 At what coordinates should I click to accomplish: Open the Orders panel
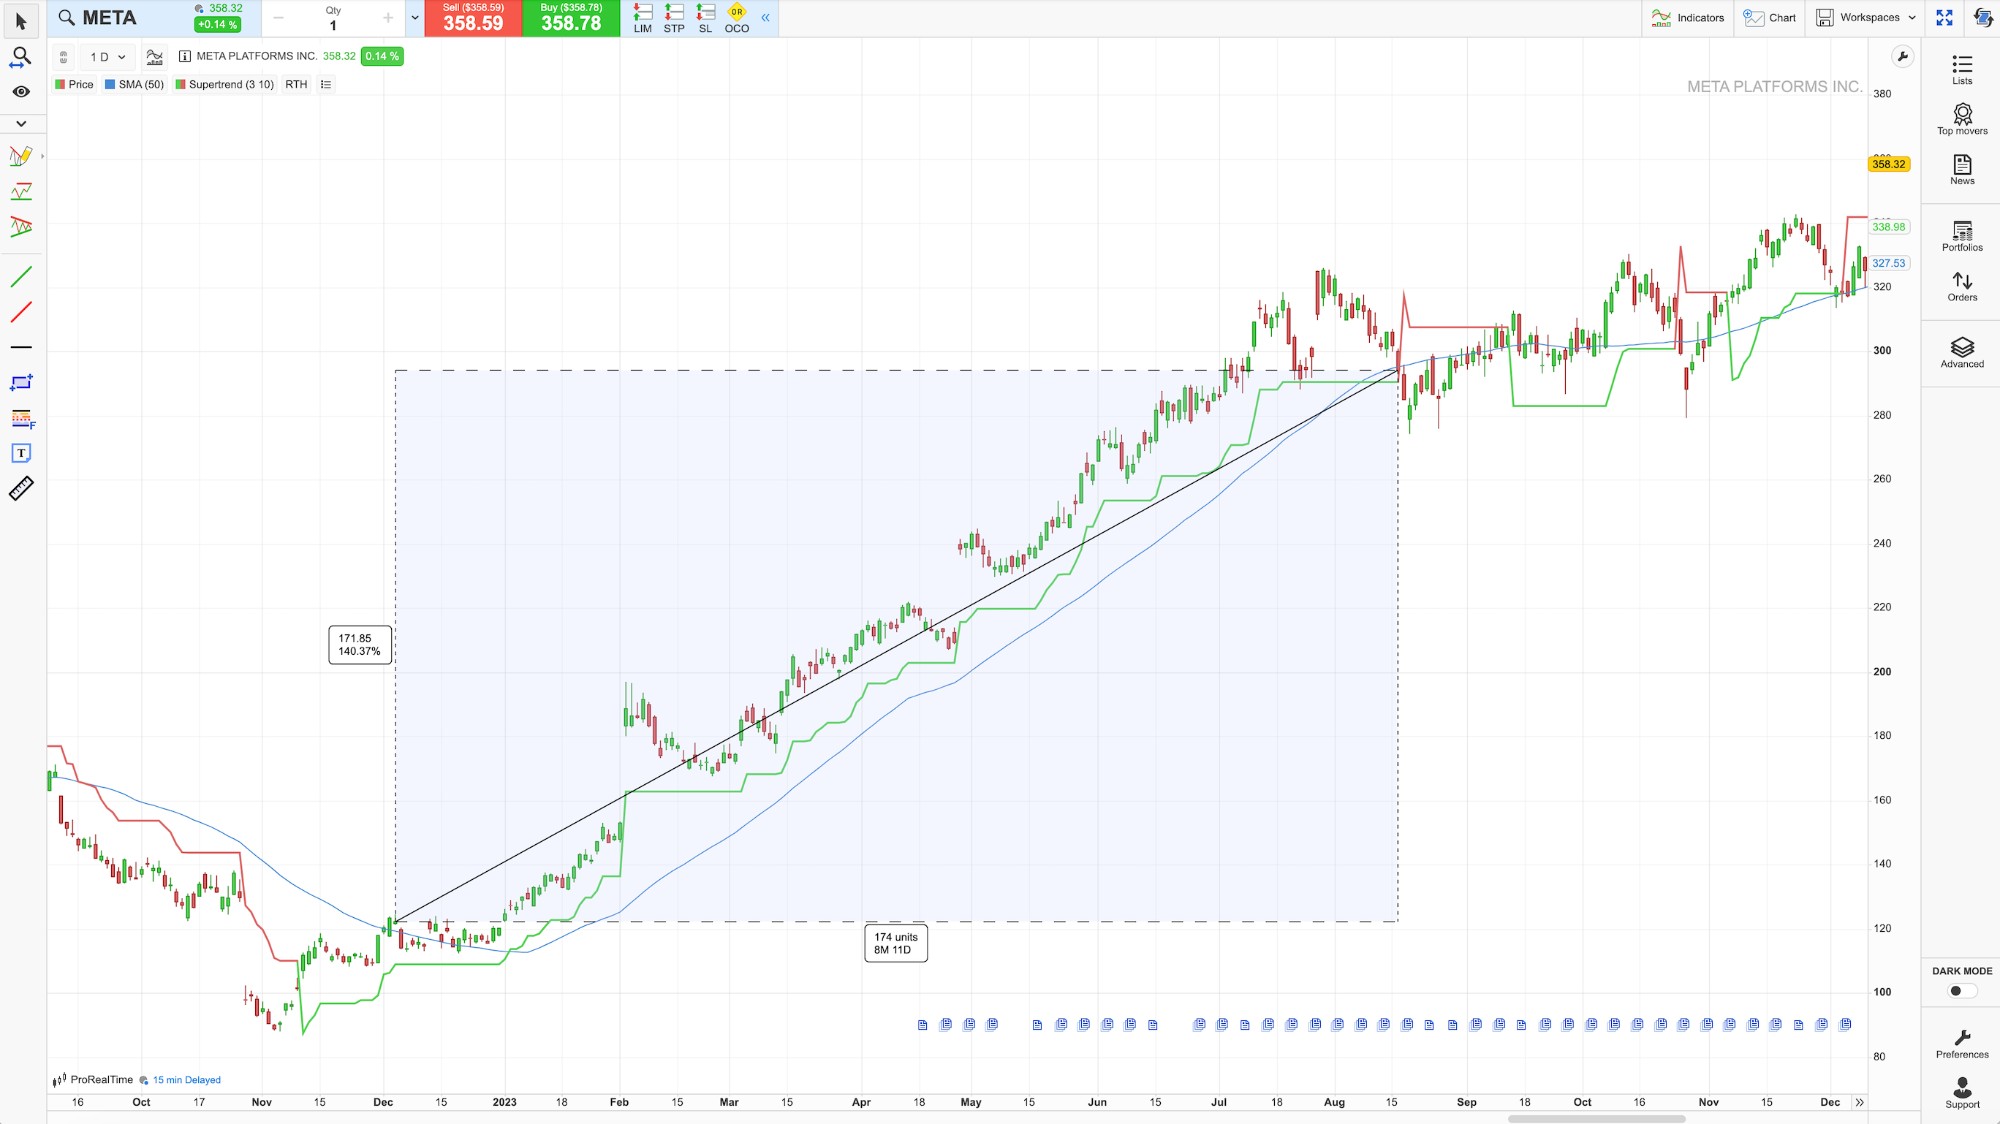click(1962, 286)
